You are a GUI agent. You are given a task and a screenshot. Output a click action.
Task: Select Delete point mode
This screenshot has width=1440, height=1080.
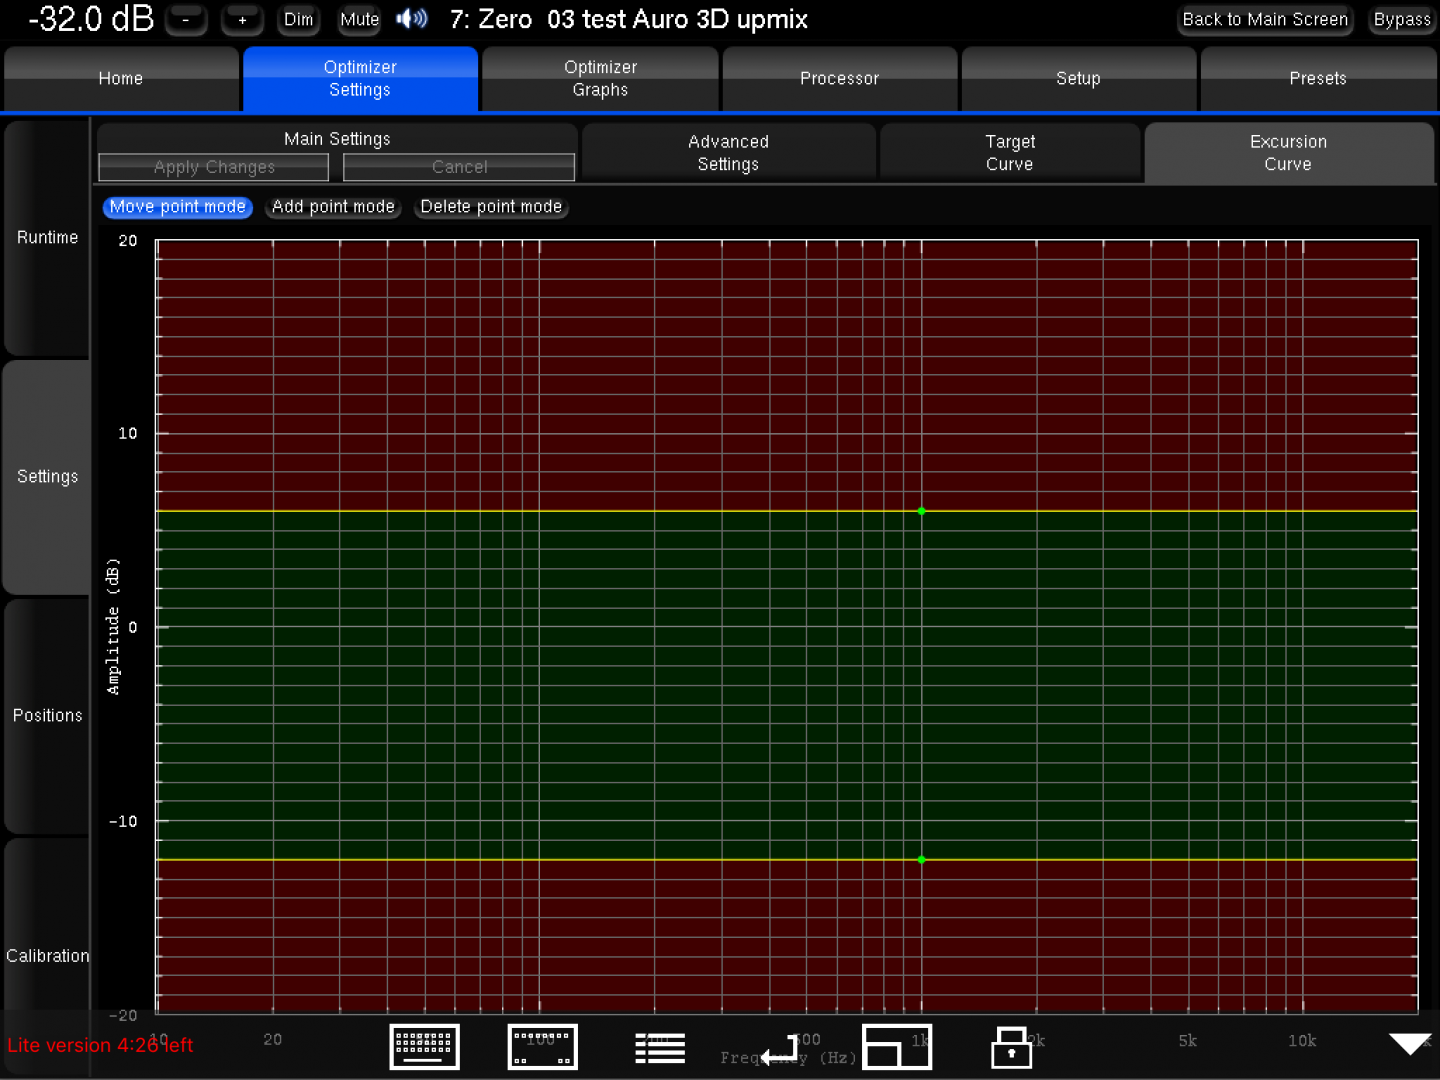click(491, 207)
